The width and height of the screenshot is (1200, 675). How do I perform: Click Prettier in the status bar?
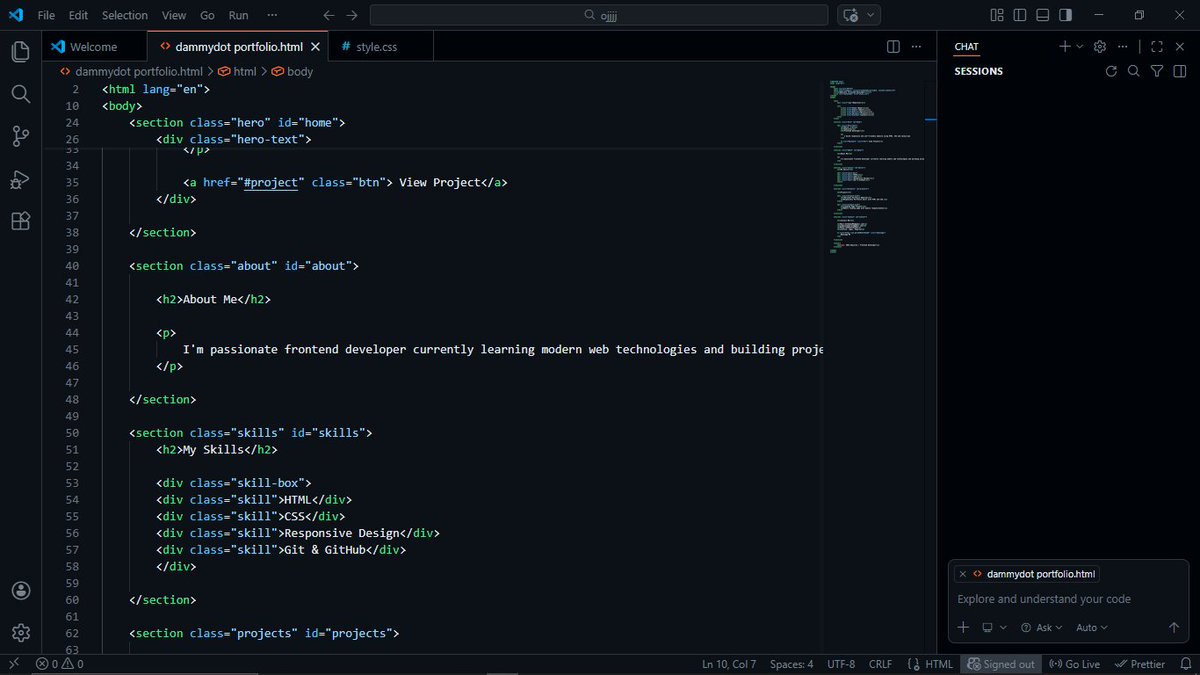(1140, 664)
